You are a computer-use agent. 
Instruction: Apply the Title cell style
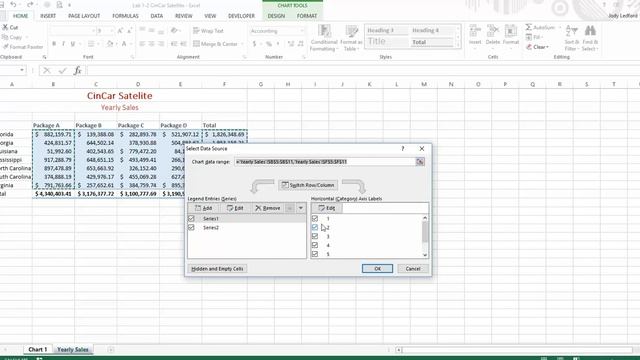click(386, 42)
